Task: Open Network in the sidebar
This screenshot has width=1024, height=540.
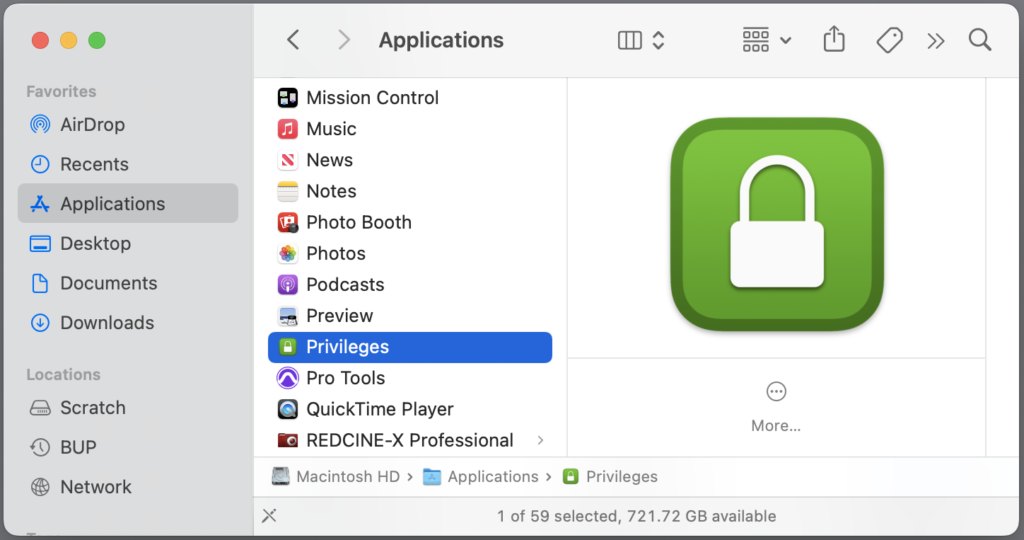Action: pyautogui.click(x=128, y=486)
